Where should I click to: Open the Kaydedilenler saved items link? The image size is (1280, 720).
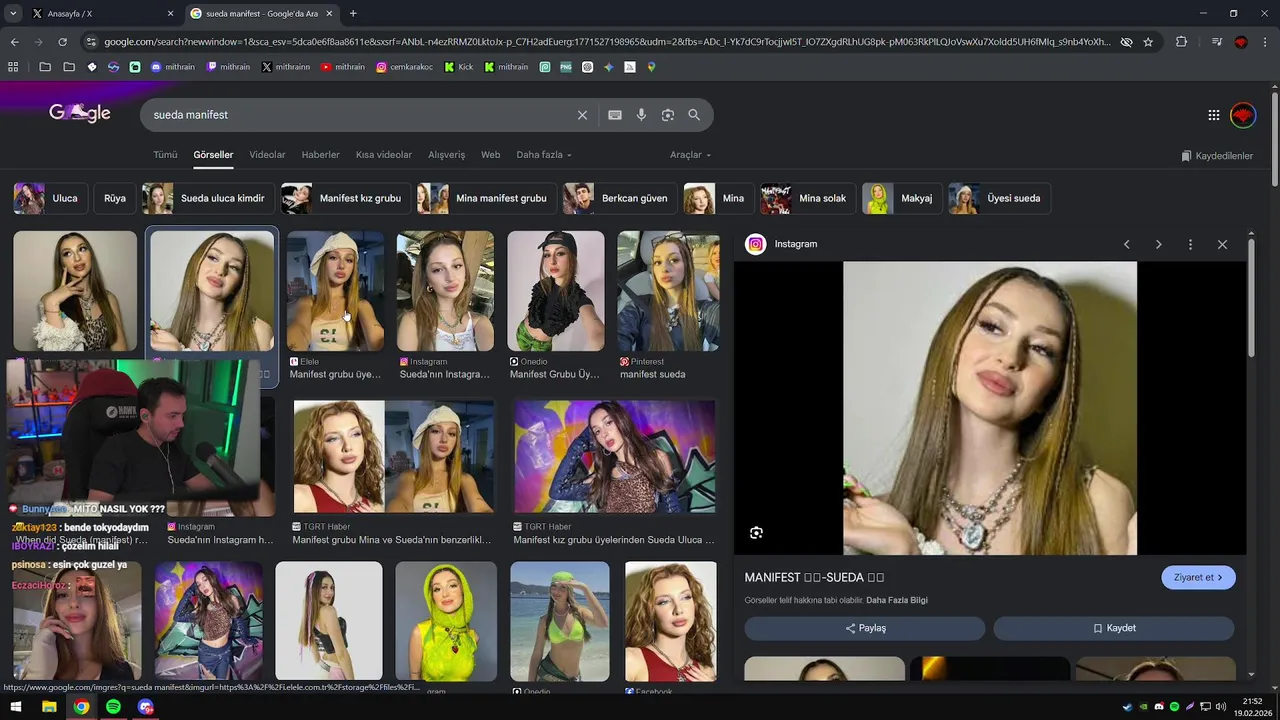[x=1217, y=156]
